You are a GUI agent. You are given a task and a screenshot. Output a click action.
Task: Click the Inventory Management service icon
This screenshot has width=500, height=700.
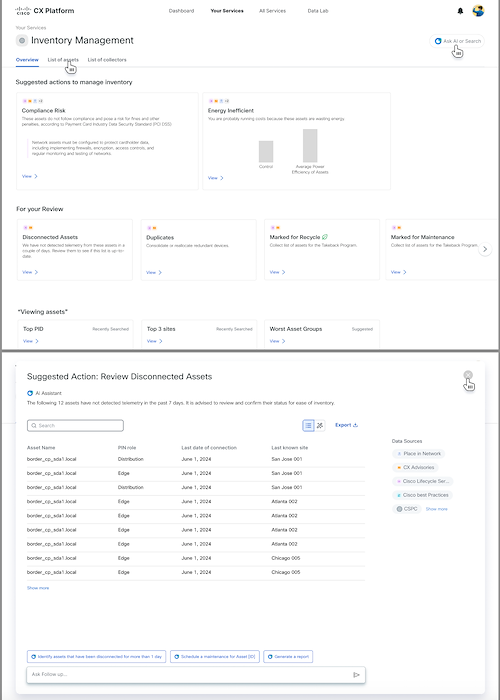[x=22, y=41]
